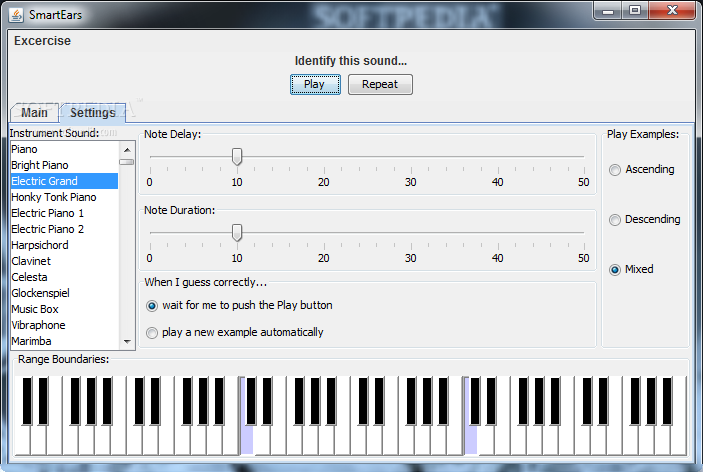Select Electric Grand instrument

(x=65, y=181)
